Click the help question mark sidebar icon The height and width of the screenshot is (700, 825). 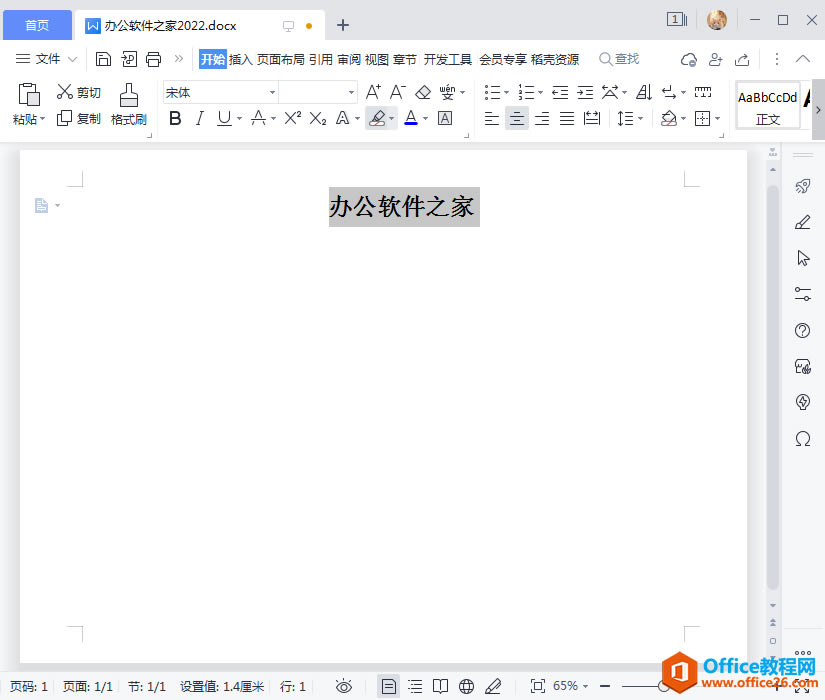802,331
